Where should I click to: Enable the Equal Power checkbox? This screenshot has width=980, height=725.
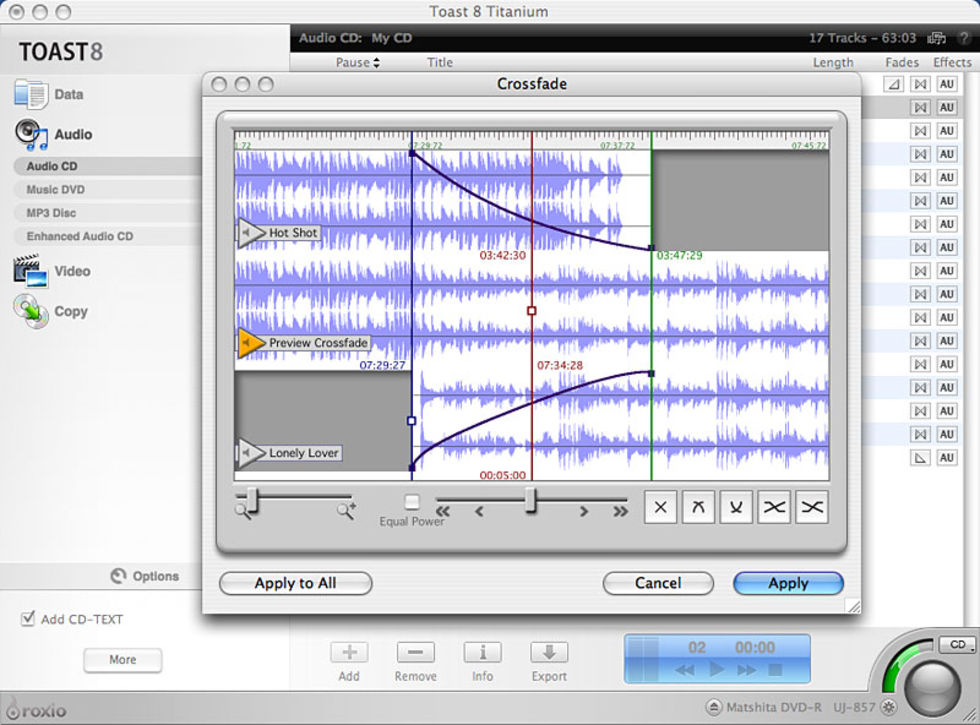coord(412,502)
